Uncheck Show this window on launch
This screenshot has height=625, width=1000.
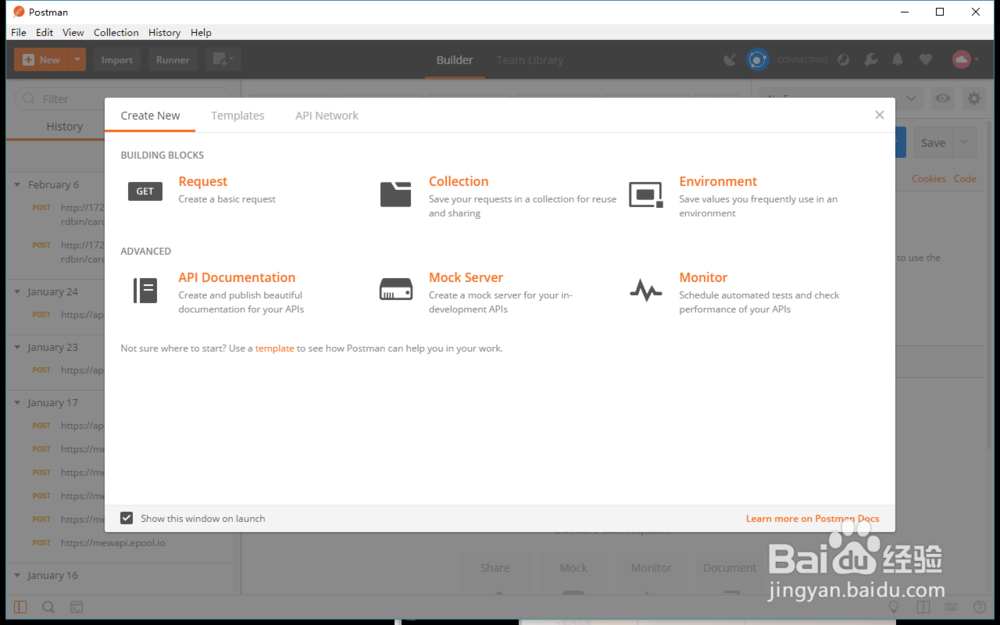[x=126, y=518]
